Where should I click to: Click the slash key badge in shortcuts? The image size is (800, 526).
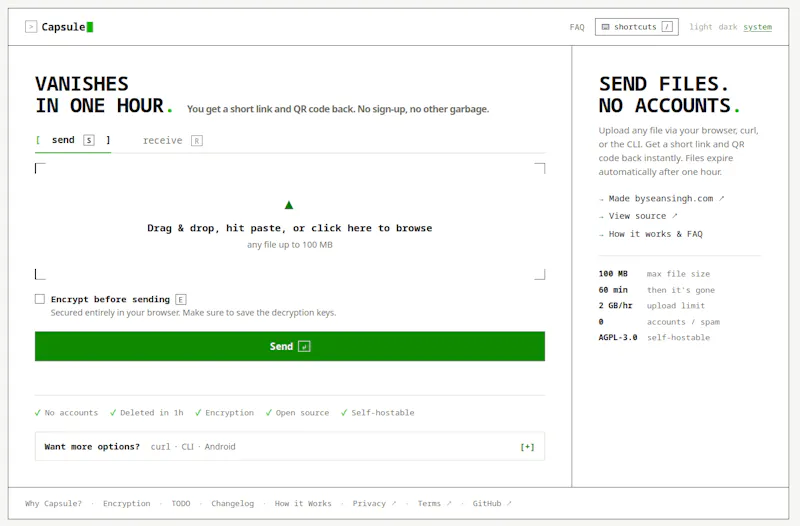[667, 27]
